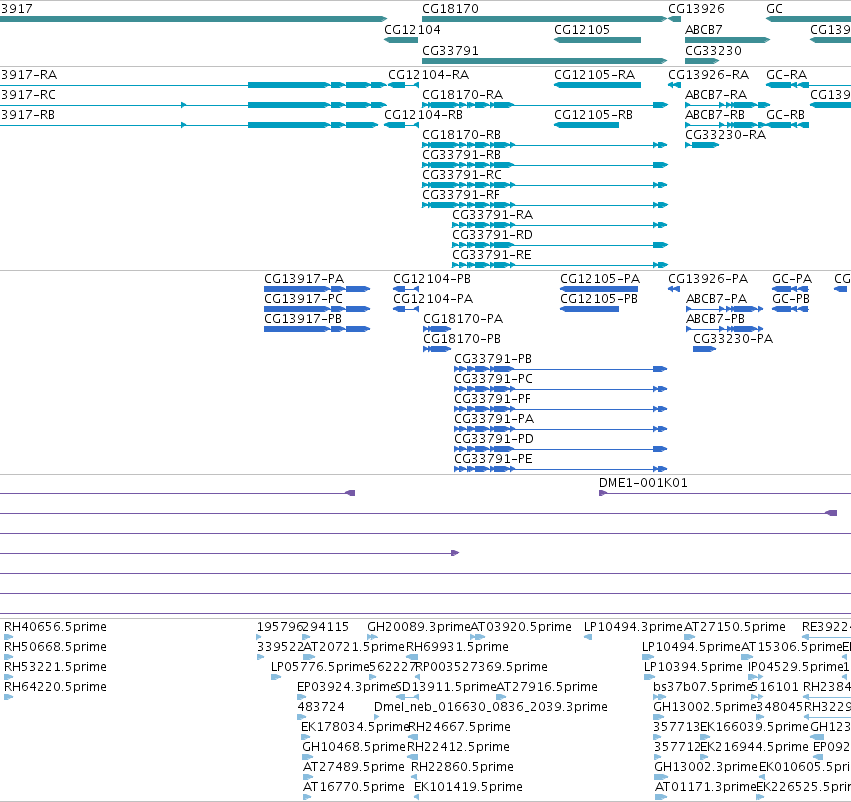Select the GH20089.3prime EST label
Screen dimensions: 851x802
[x=418, y=627]
